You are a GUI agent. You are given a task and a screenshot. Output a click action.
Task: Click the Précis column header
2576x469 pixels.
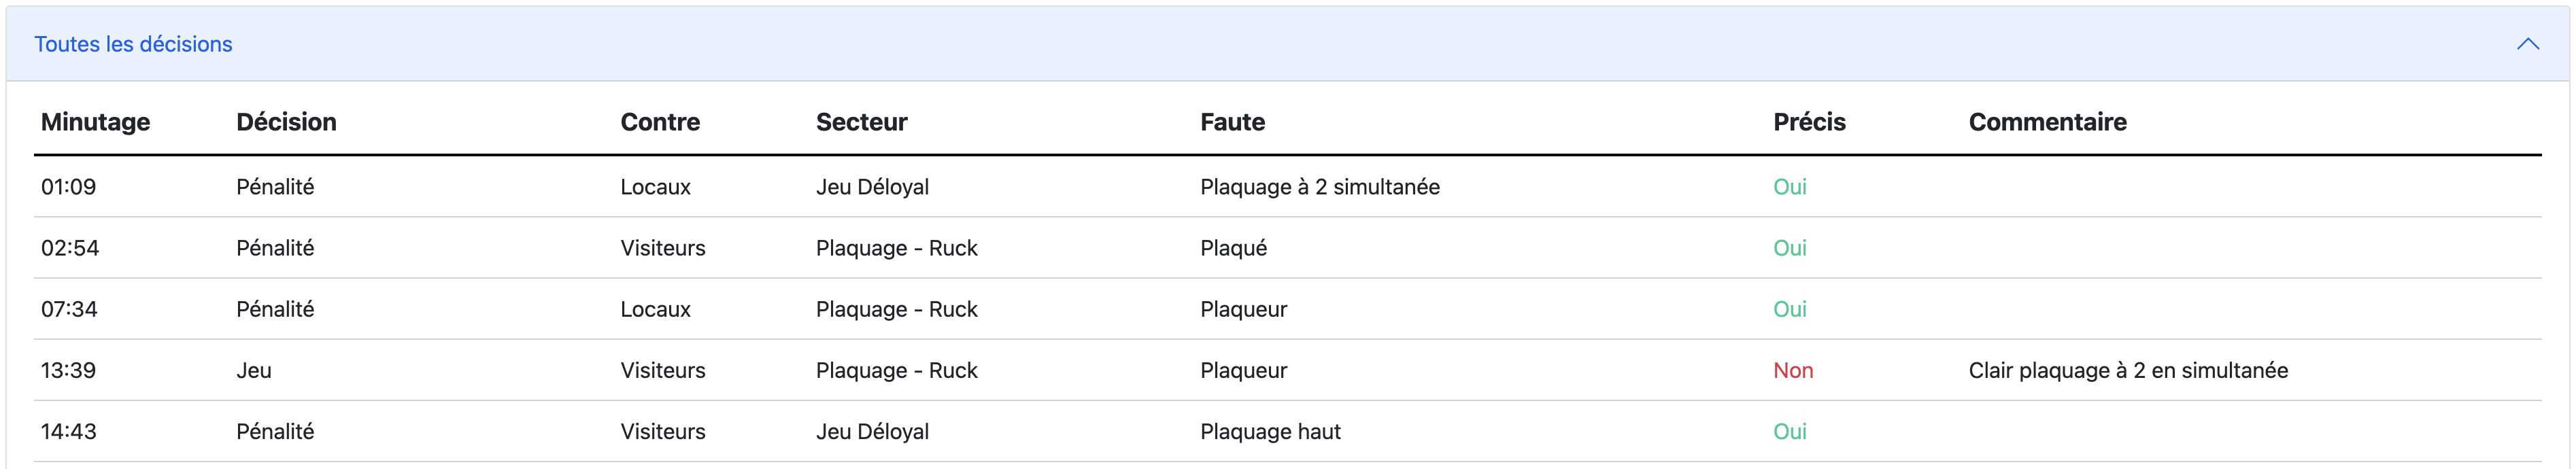(x=1809, y=122)
